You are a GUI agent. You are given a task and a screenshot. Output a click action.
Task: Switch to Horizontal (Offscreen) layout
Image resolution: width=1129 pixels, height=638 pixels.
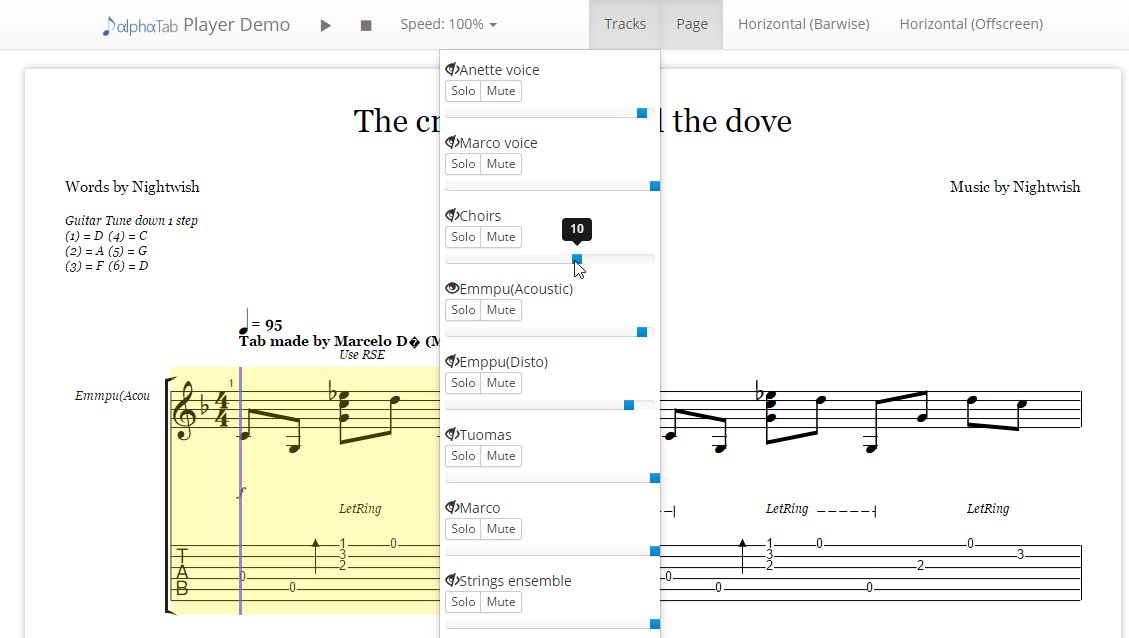[x=971, y=24]
